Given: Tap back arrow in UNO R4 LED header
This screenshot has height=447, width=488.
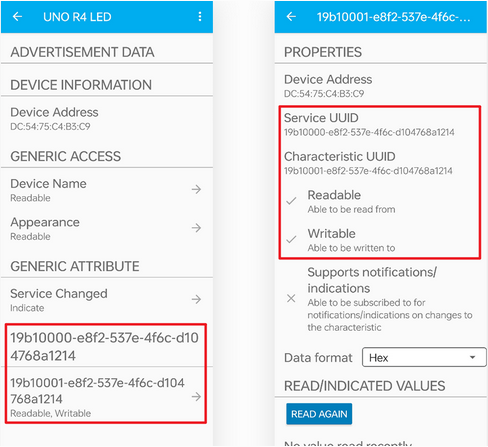Looking at the screenshot, I should click(17, 16).
